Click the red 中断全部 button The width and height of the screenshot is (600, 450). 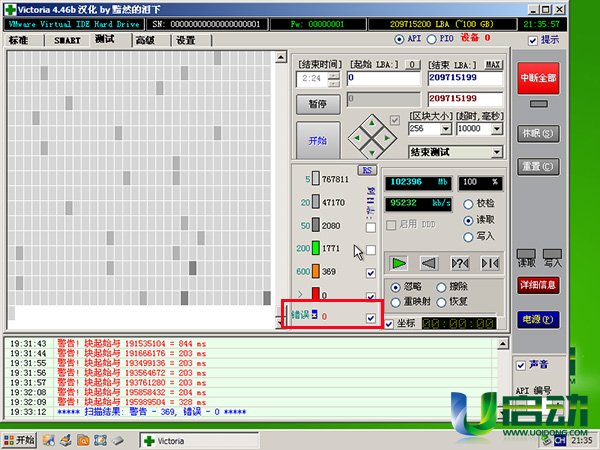tap(538, 78)
